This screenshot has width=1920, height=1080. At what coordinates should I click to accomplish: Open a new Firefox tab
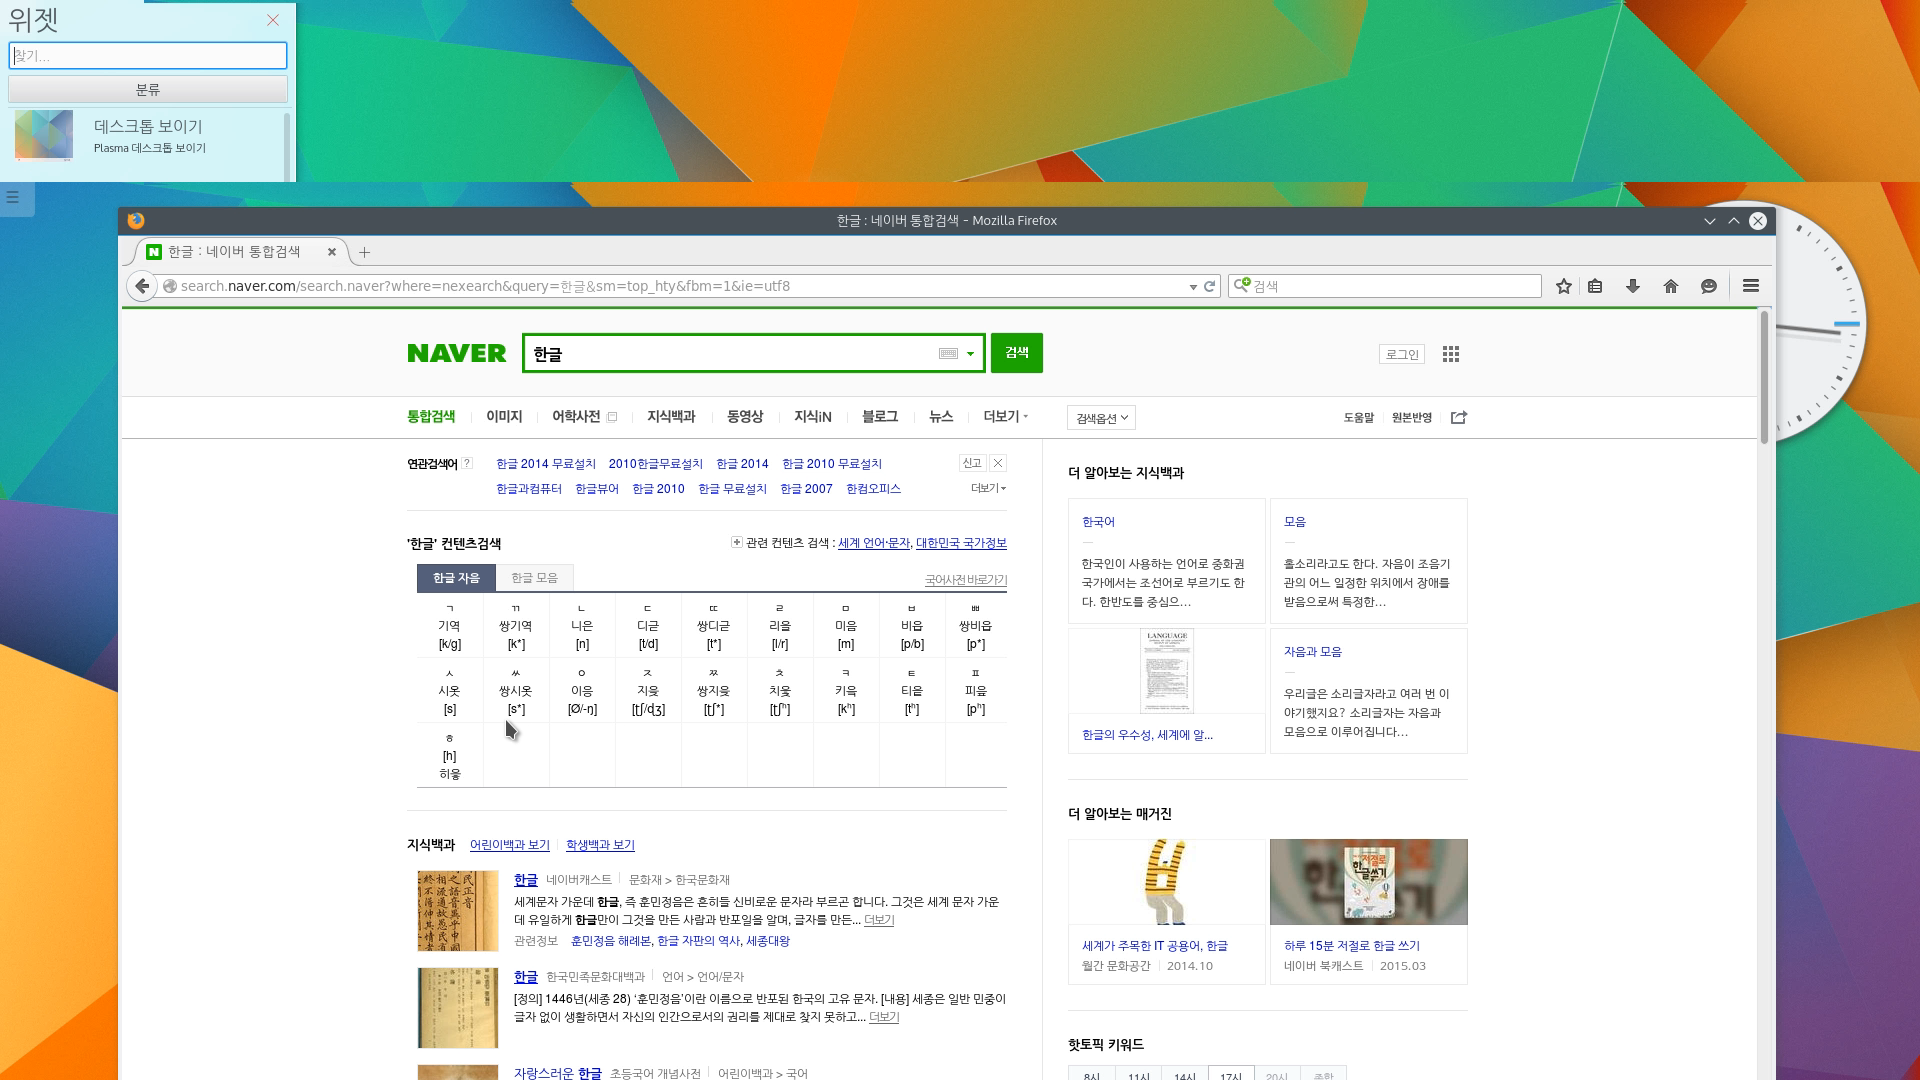[x=364, y=252]
